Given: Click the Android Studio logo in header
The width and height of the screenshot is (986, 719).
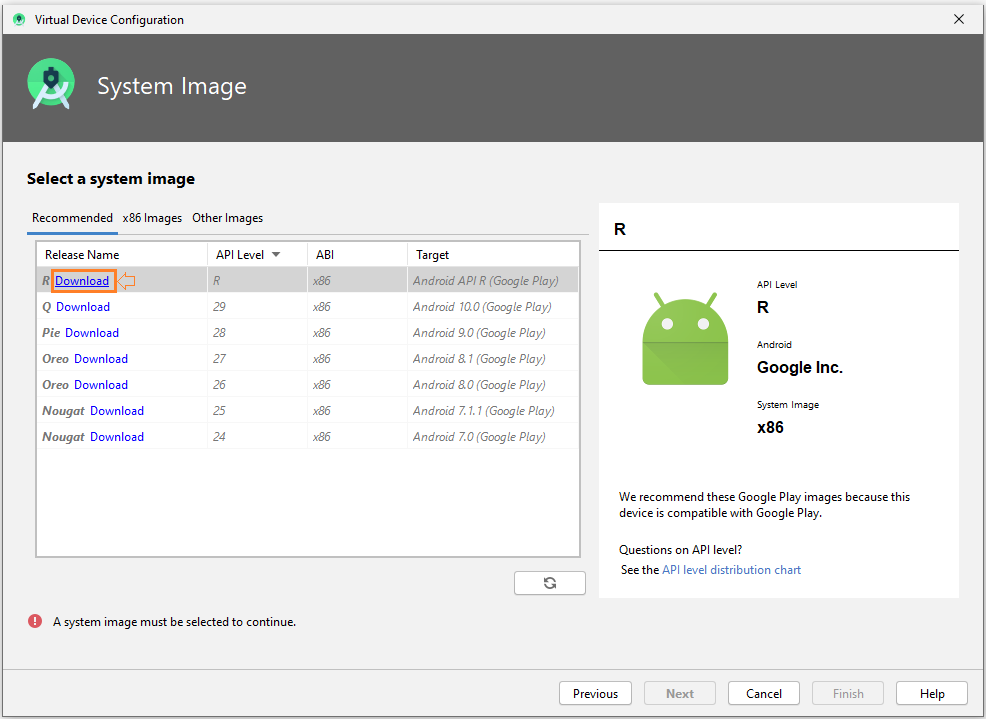Looking at the screenshot, I should click(x=51, y=84).
